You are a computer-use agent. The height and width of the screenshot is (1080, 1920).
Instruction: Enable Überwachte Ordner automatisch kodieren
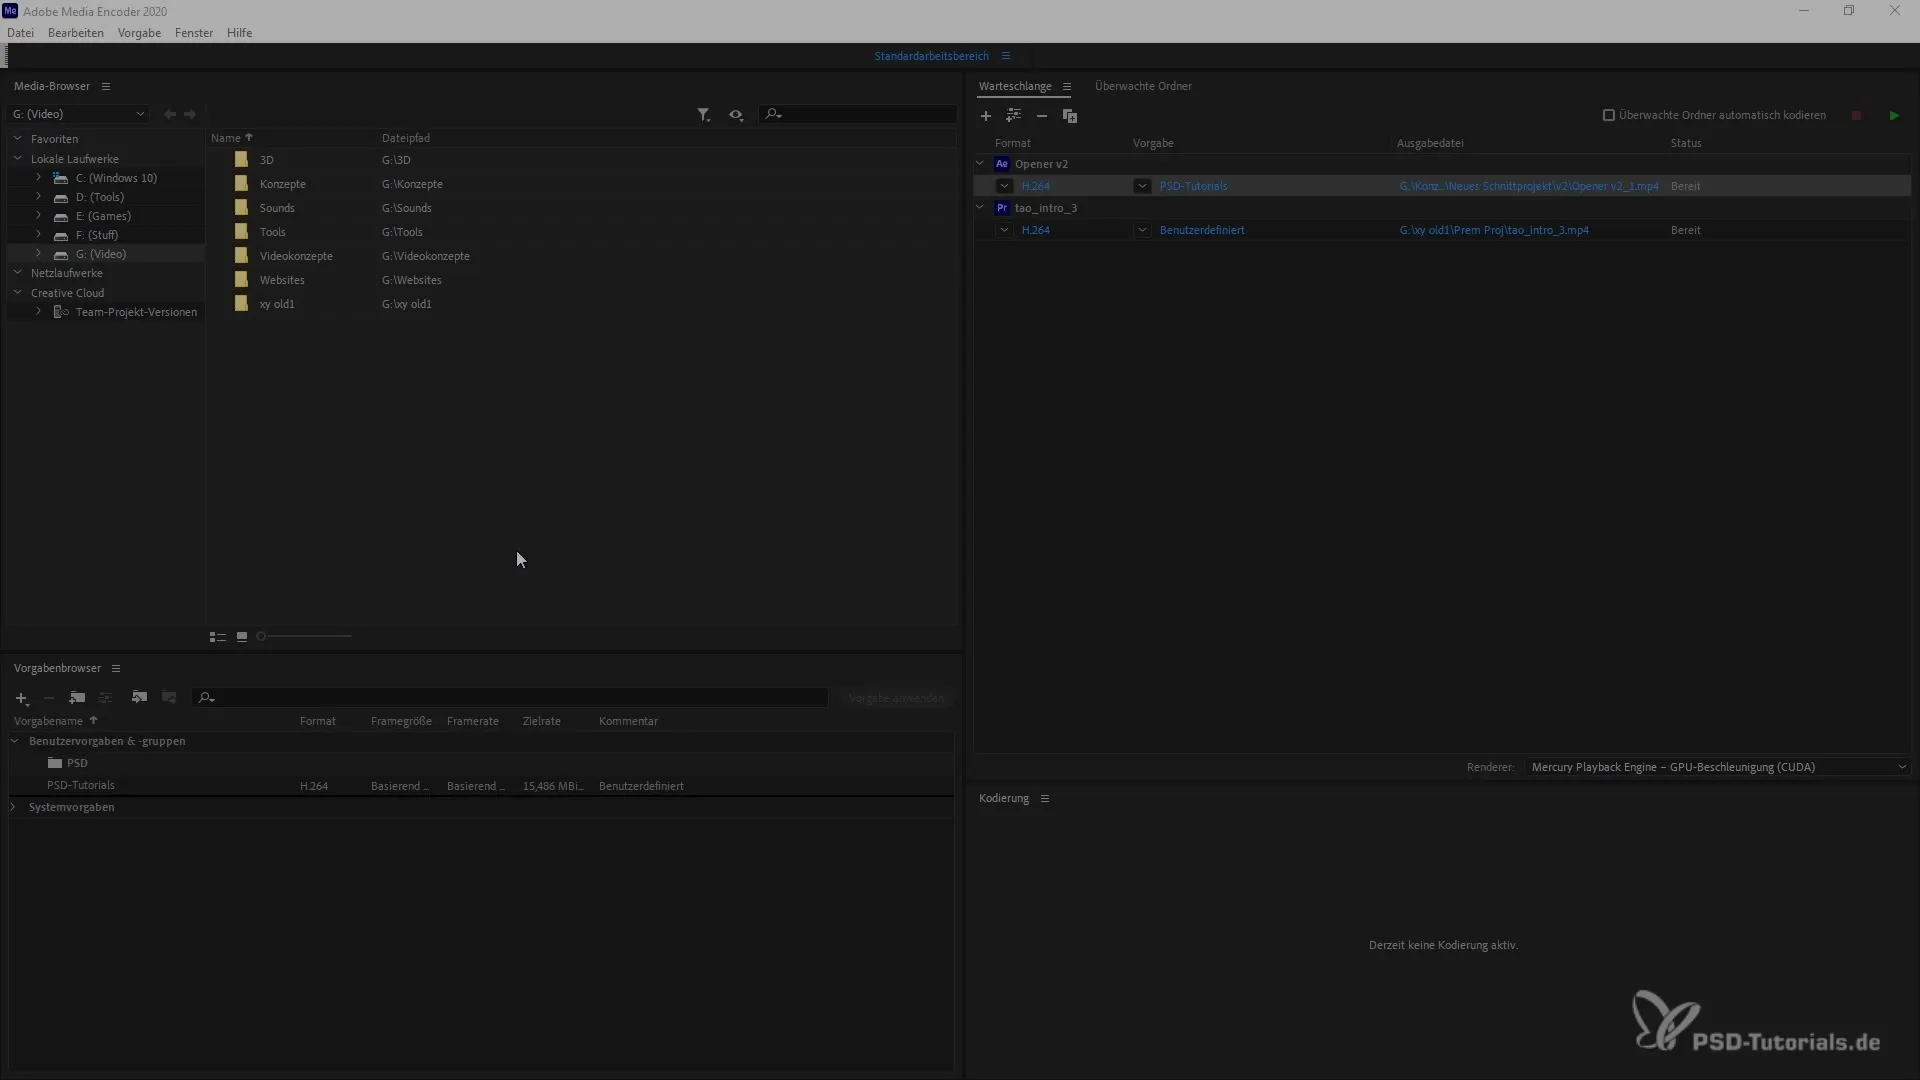1609,115
